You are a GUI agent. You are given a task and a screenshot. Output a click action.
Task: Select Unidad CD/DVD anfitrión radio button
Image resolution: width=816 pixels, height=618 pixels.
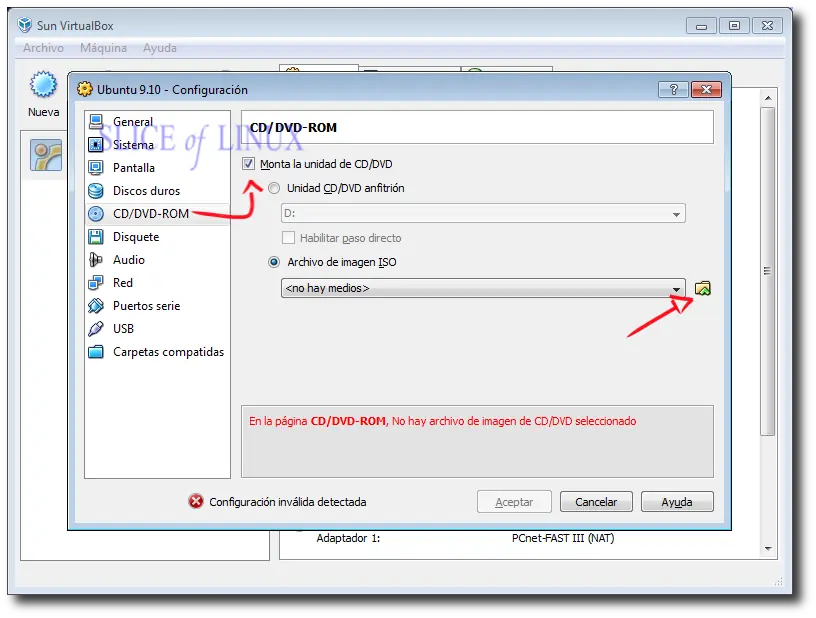click(274, 188)
